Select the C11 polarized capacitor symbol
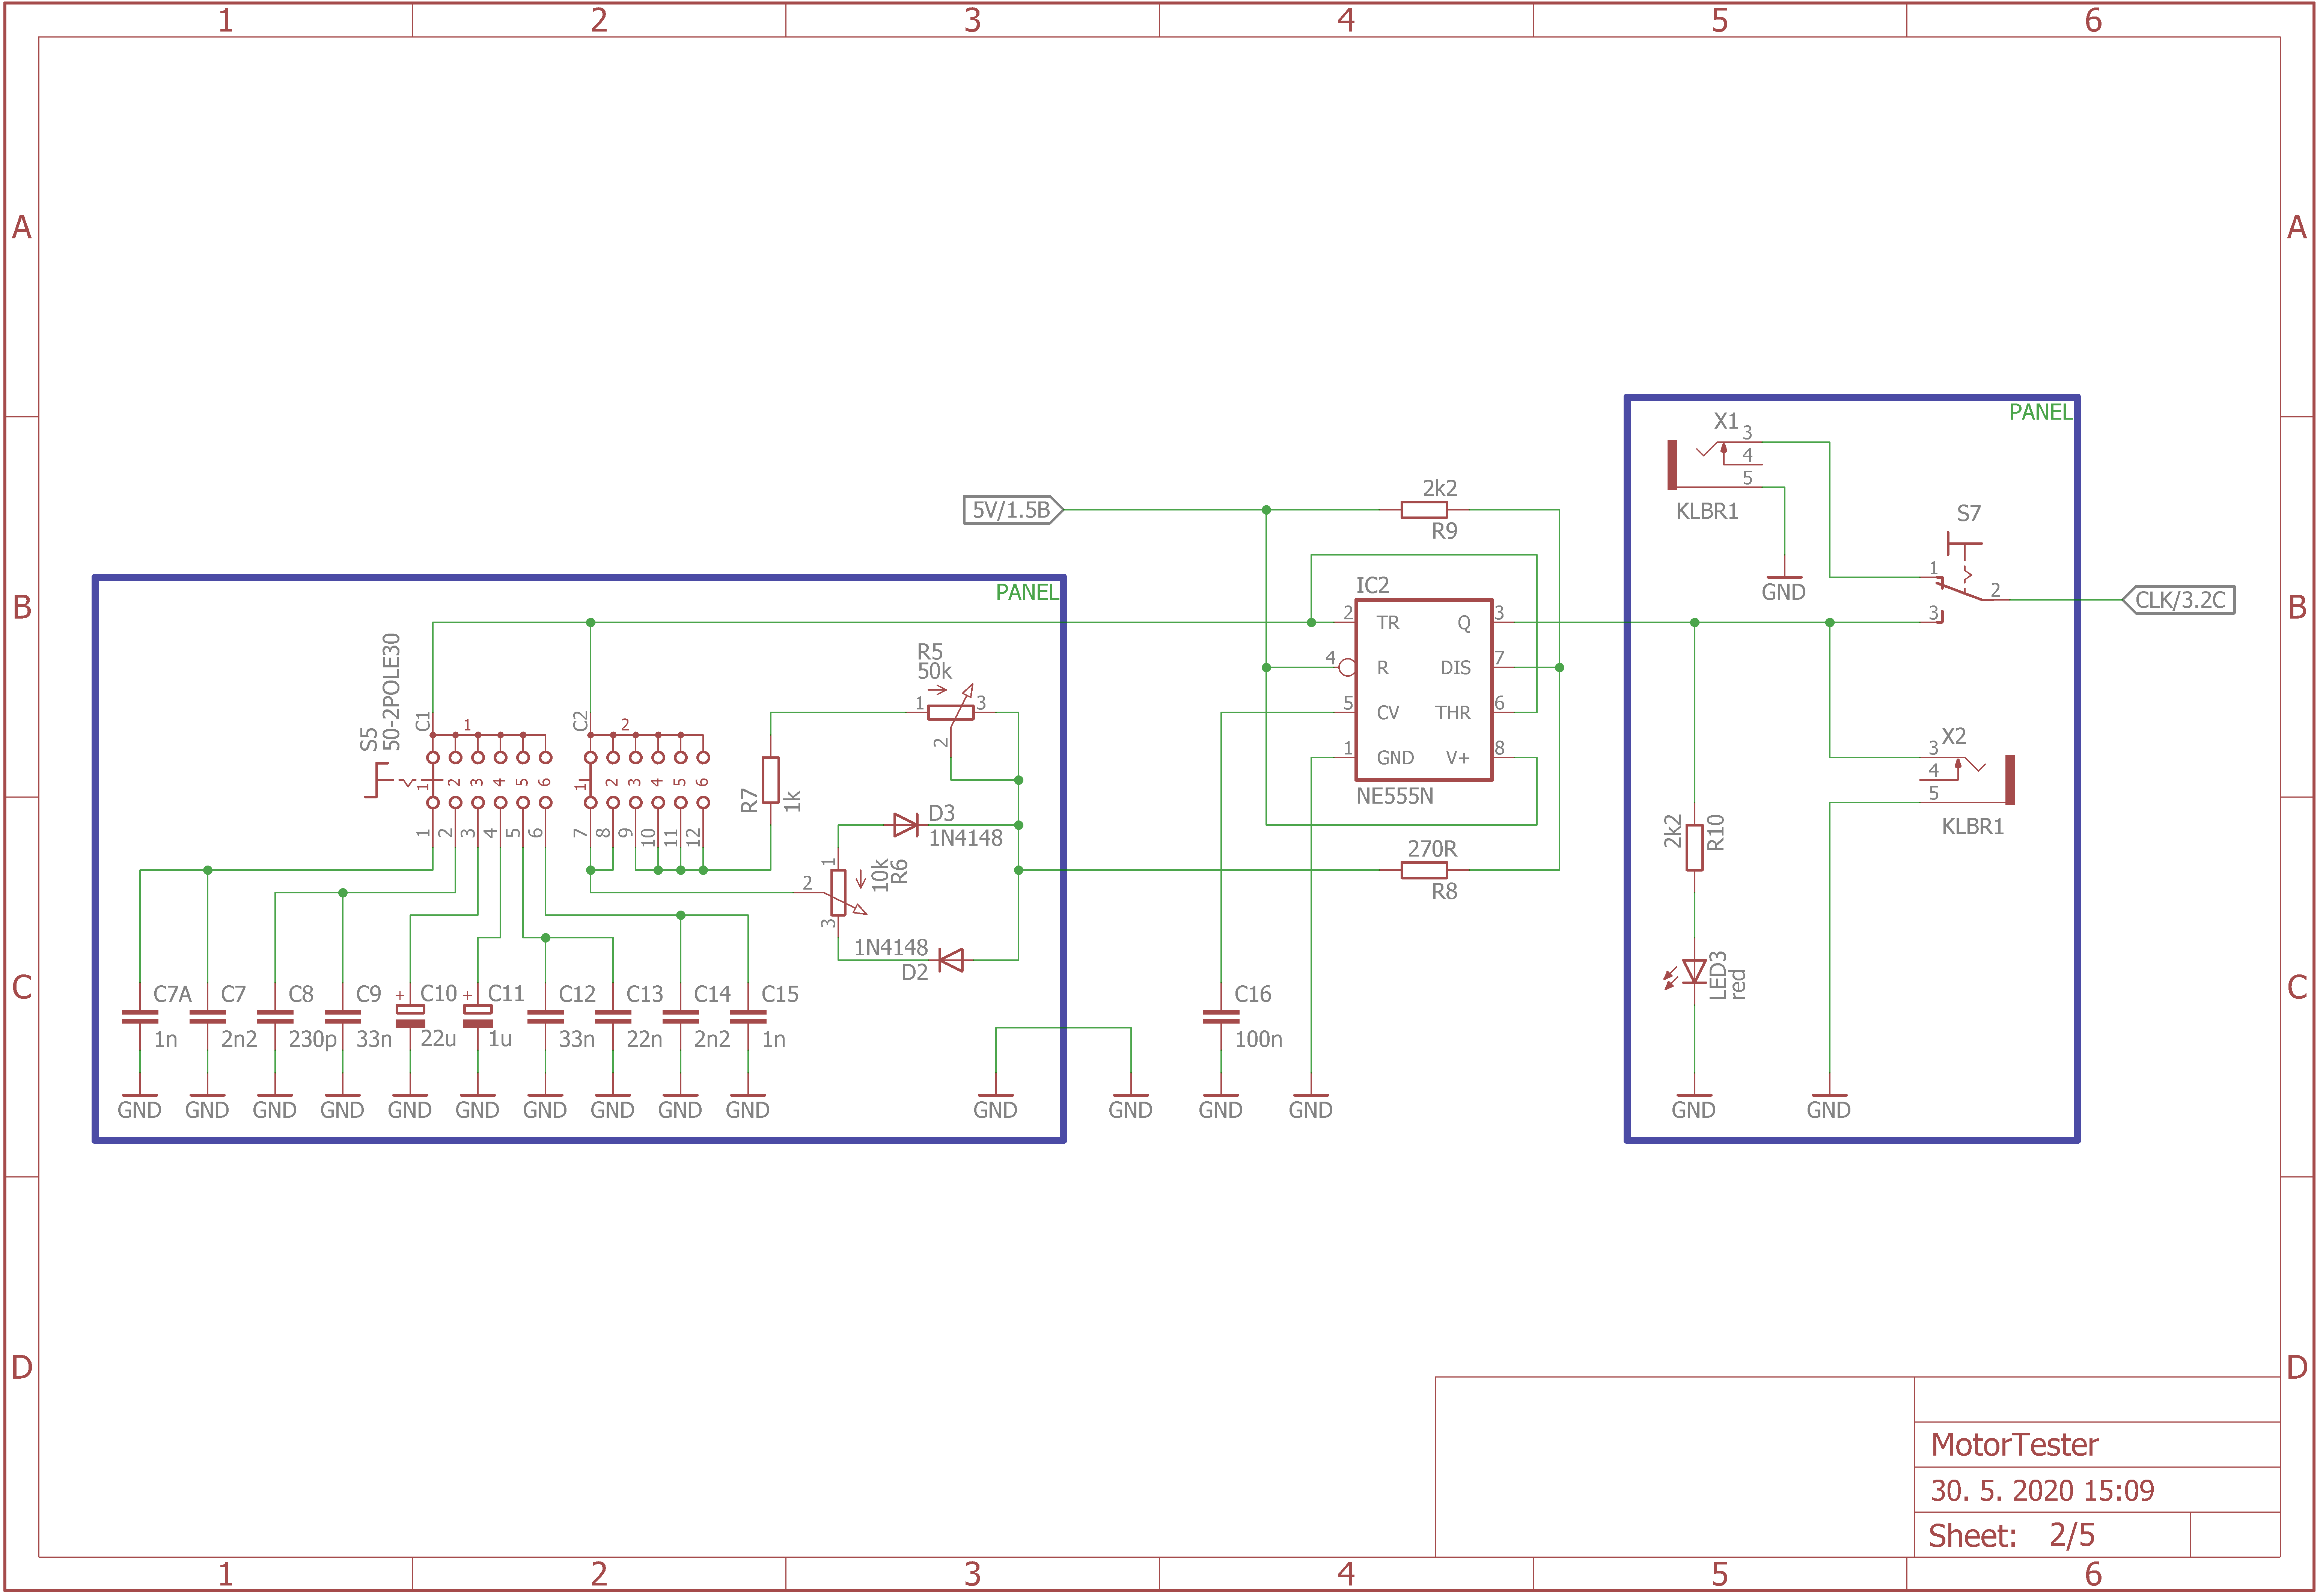Screen dimensions: 2317x1596 tap(478, 1016)
